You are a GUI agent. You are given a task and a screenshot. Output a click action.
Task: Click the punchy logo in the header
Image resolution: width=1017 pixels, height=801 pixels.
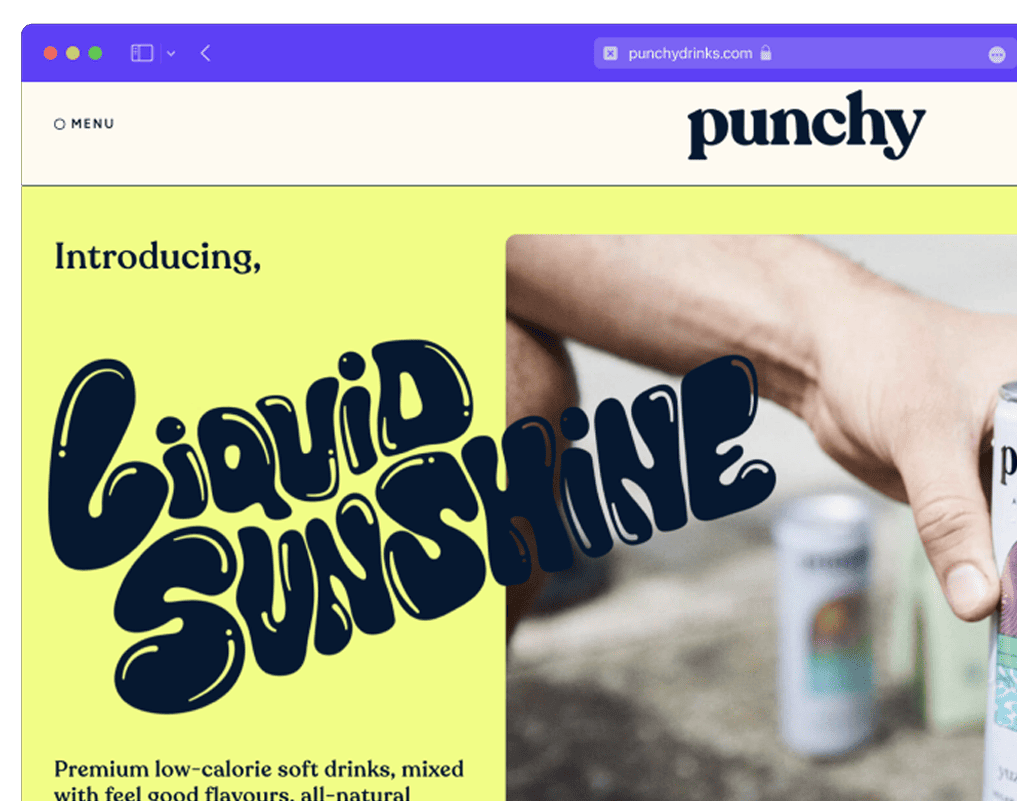[x=806, y=125]
